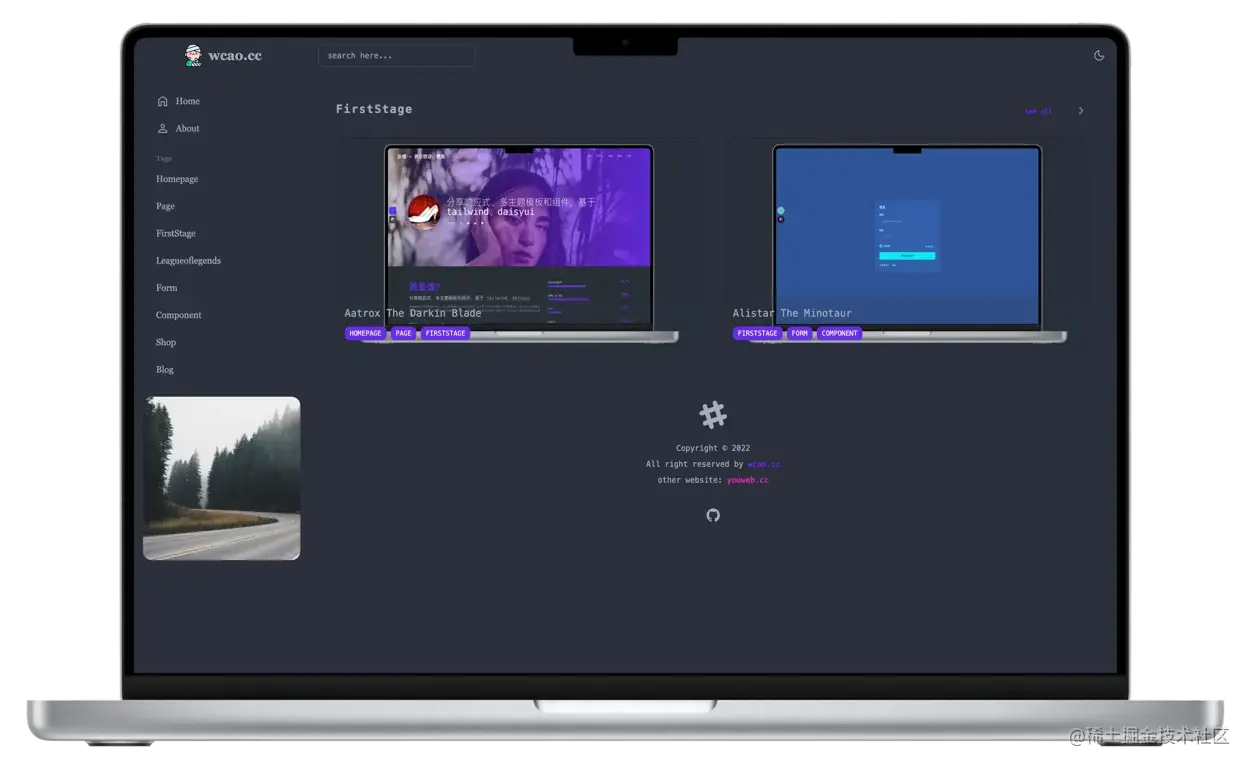This screenshot has width=1251, height=768.
Task: Click the 'Copyright © 2022' footer text
Action: point(713,448)
